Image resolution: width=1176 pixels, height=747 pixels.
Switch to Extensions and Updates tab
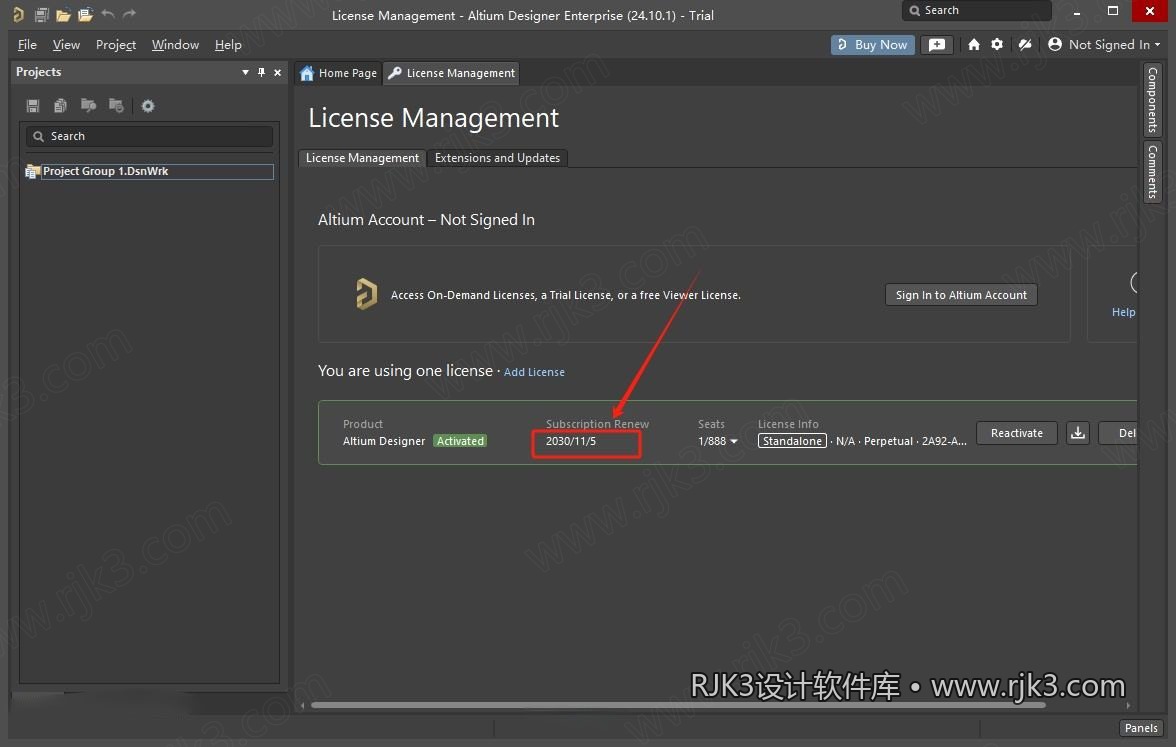tap(497, 158)
